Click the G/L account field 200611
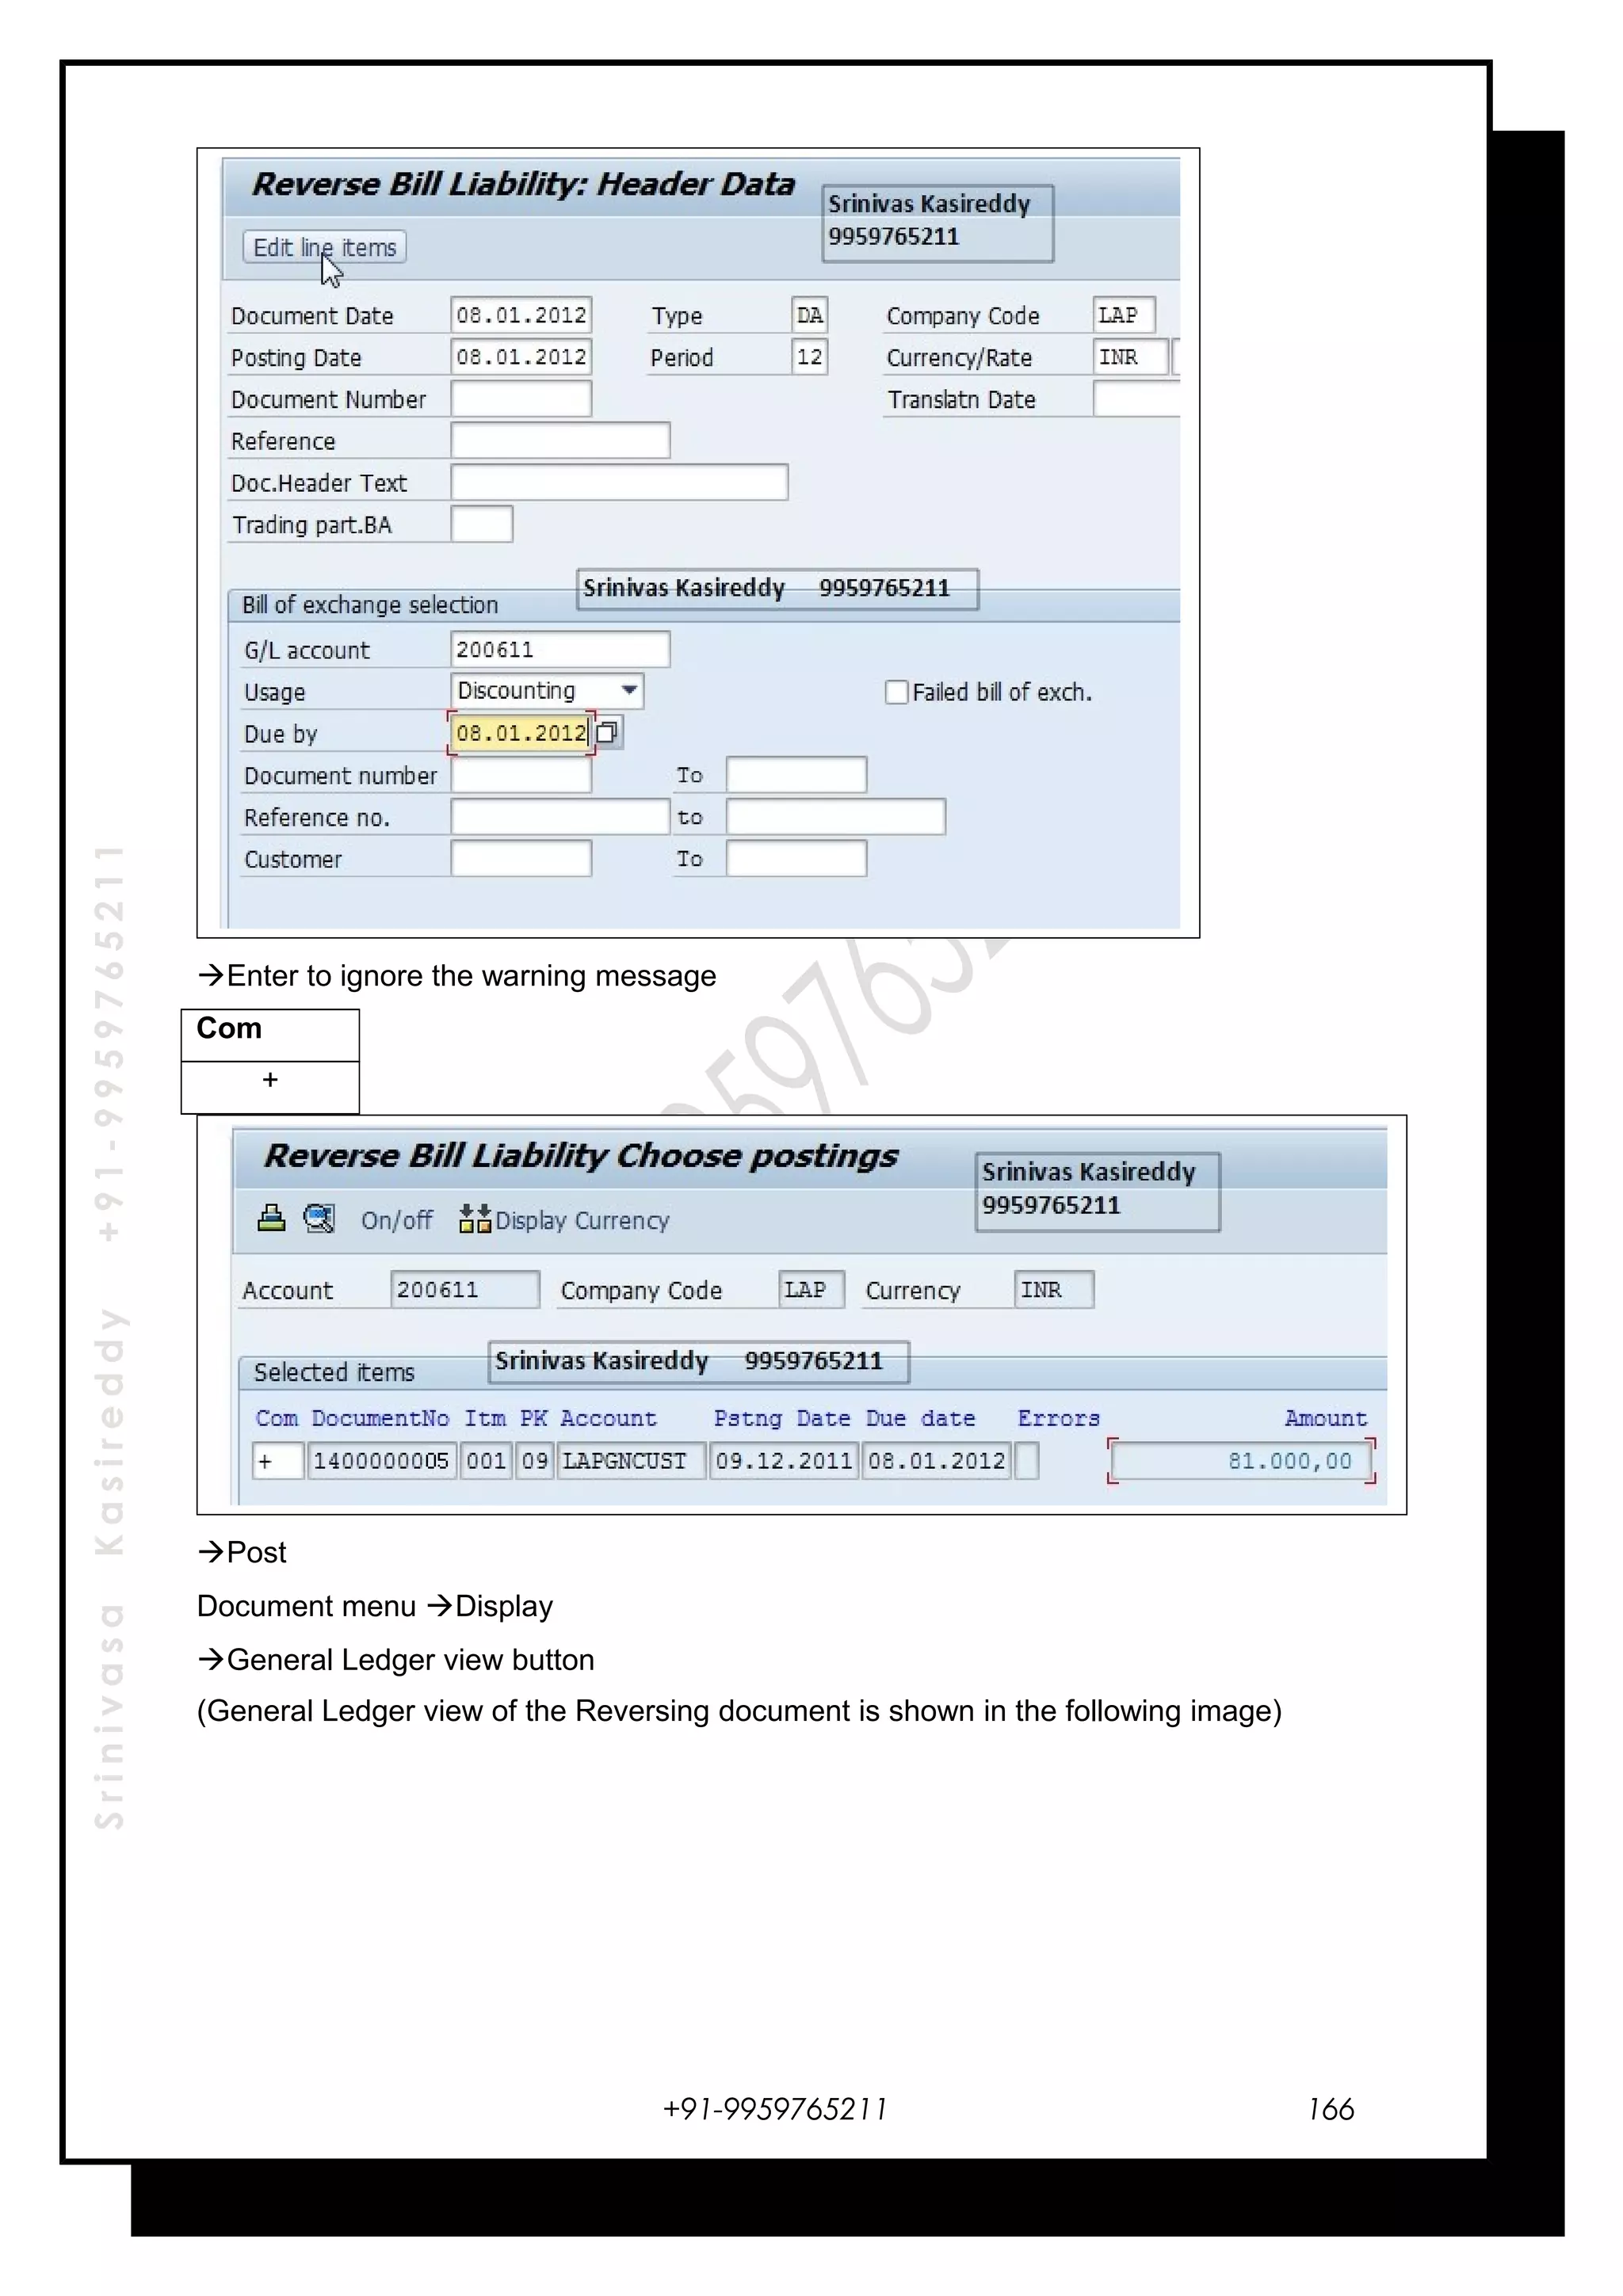Screen dimensions: 1623x2296 [559, 649]
